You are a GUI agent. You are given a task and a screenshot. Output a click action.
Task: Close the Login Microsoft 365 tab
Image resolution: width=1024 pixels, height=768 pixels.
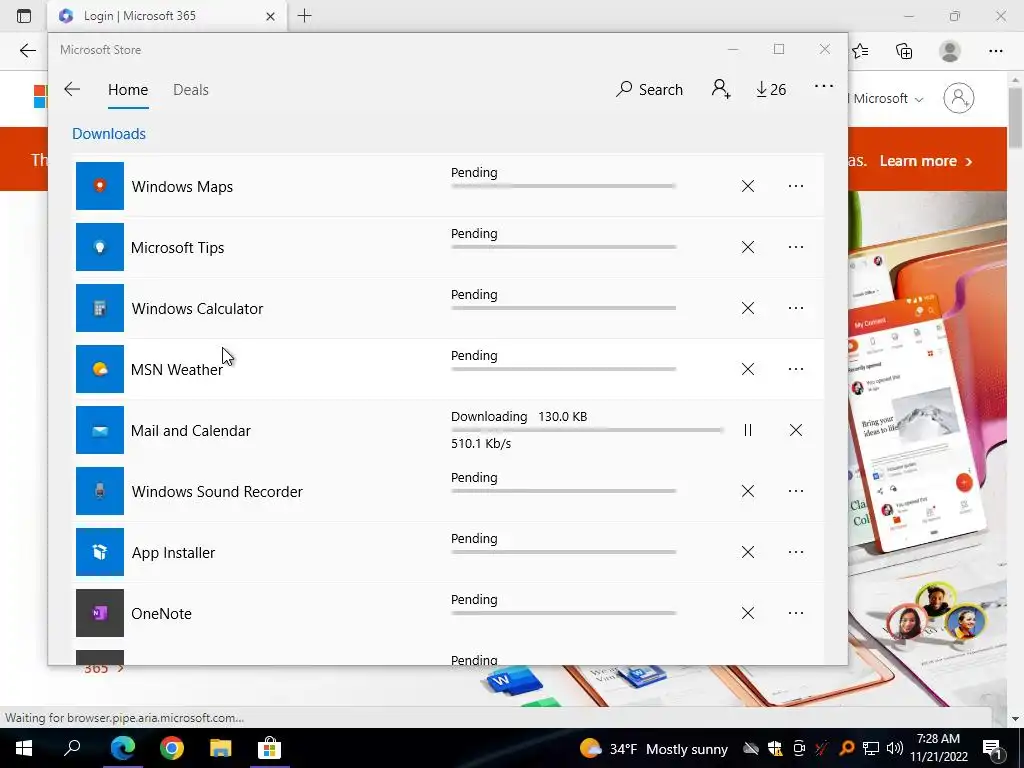[270, 16]
